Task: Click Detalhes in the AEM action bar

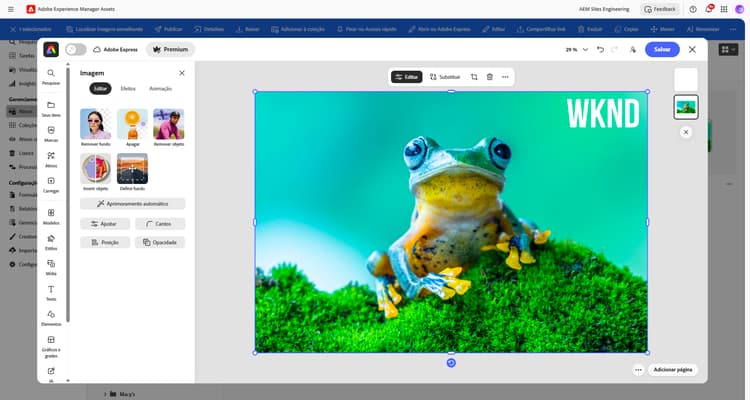Action: point(209,29)
